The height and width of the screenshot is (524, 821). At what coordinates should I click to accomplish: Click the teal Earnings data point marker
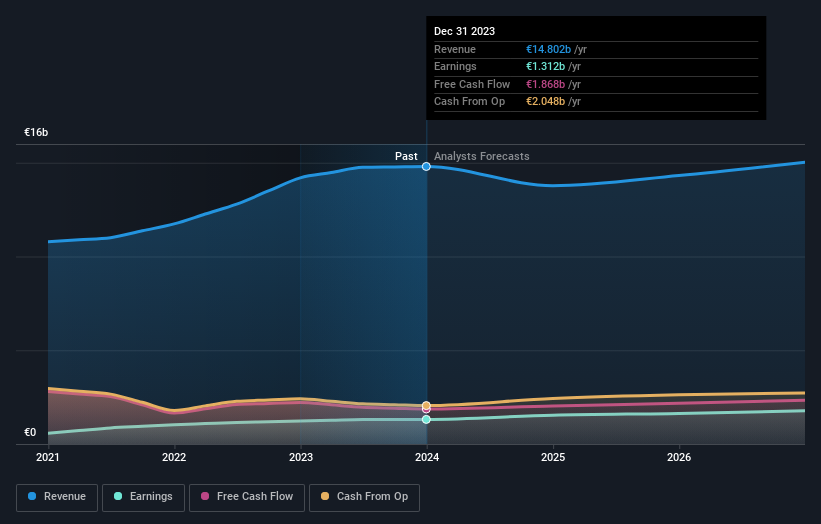[x=426, y=419]
